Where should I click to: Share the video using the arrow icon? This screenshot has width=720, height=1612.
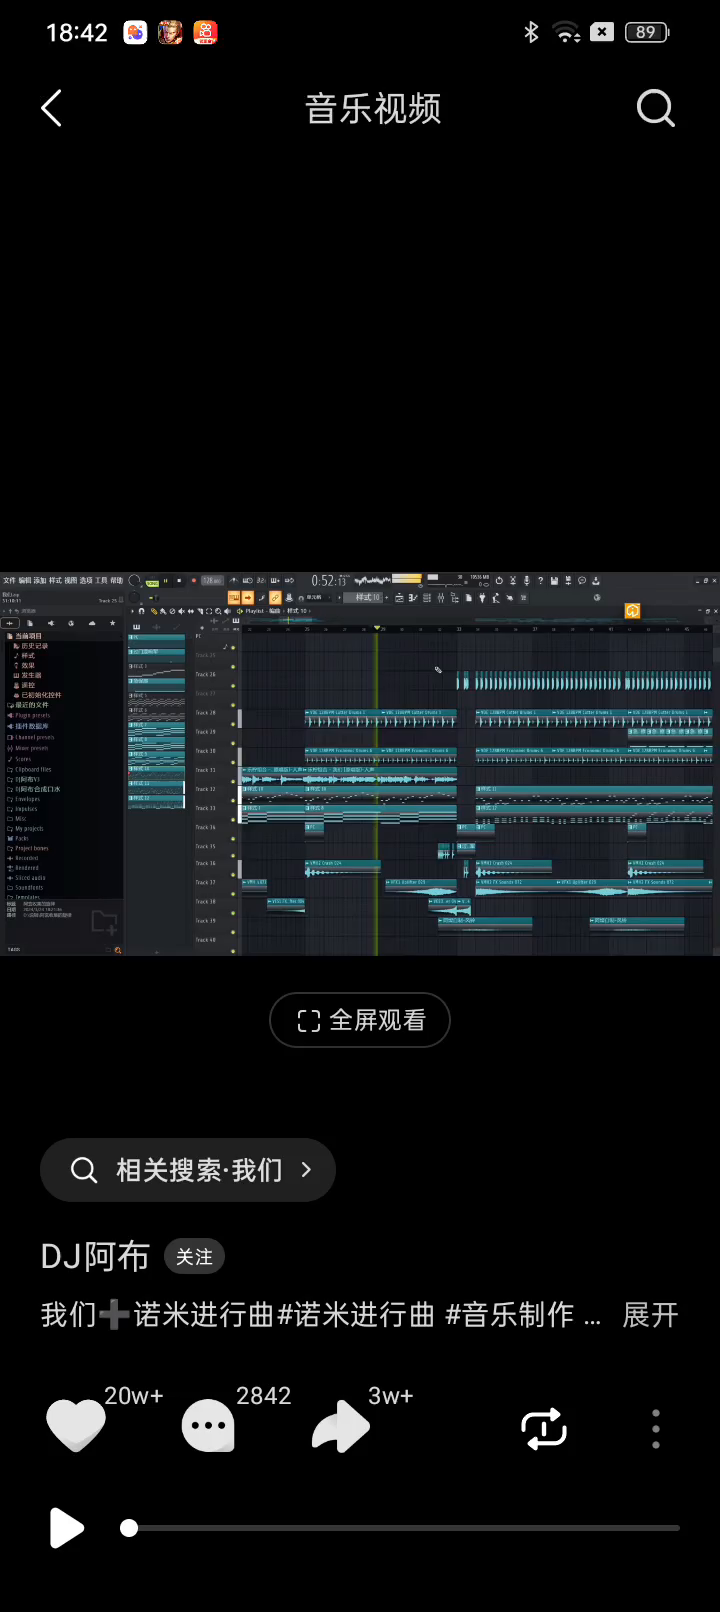[341, 1428]
